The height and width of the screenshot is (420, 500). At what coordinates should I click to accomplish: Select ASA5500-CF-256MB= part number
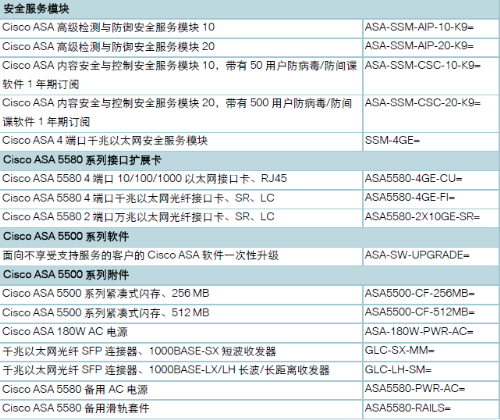tap(420, 293)
